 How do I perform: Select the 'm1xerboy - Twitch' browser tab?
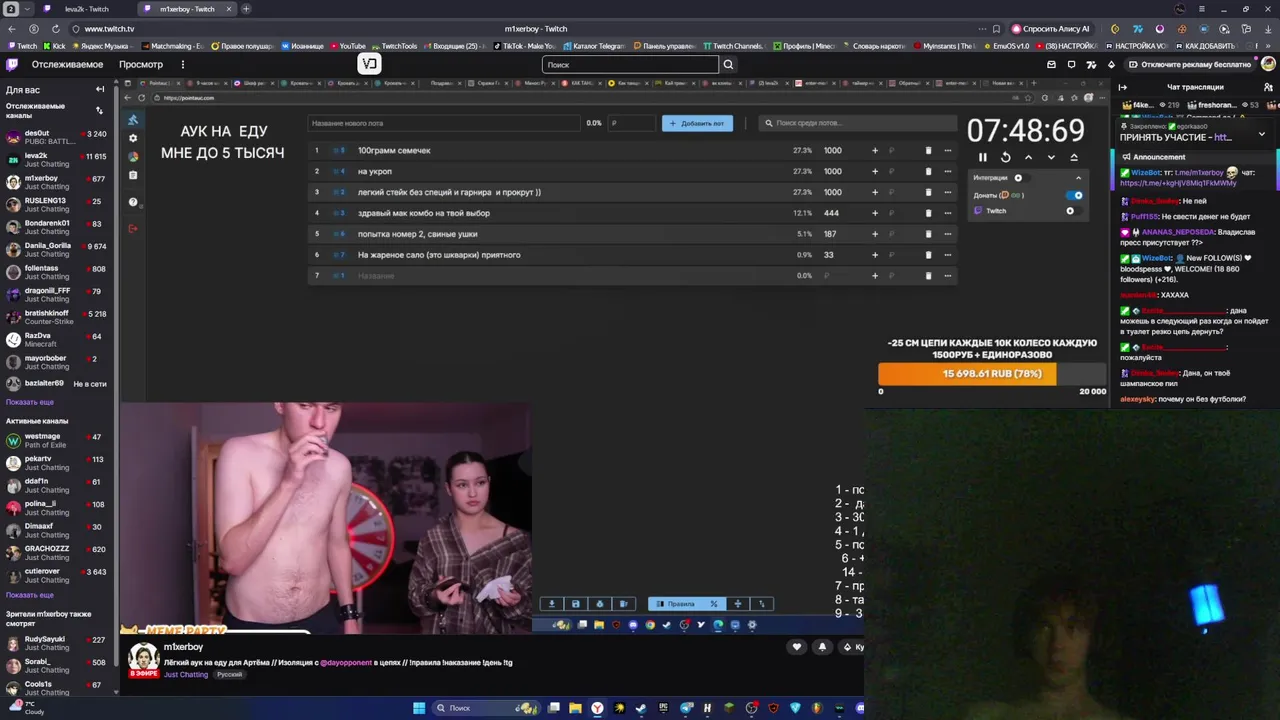tap(186, 9)
